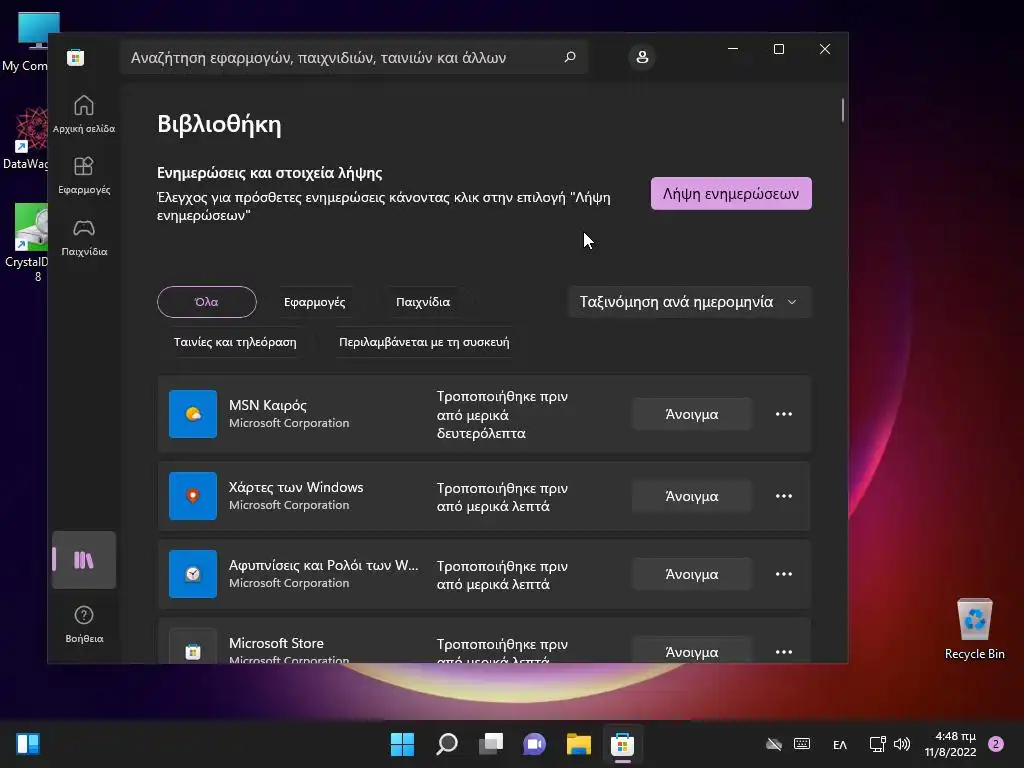Screen dimensions: 1024x768
Task: Click the Microsoft Store logo in title bar
Action: tap(75, 57)
